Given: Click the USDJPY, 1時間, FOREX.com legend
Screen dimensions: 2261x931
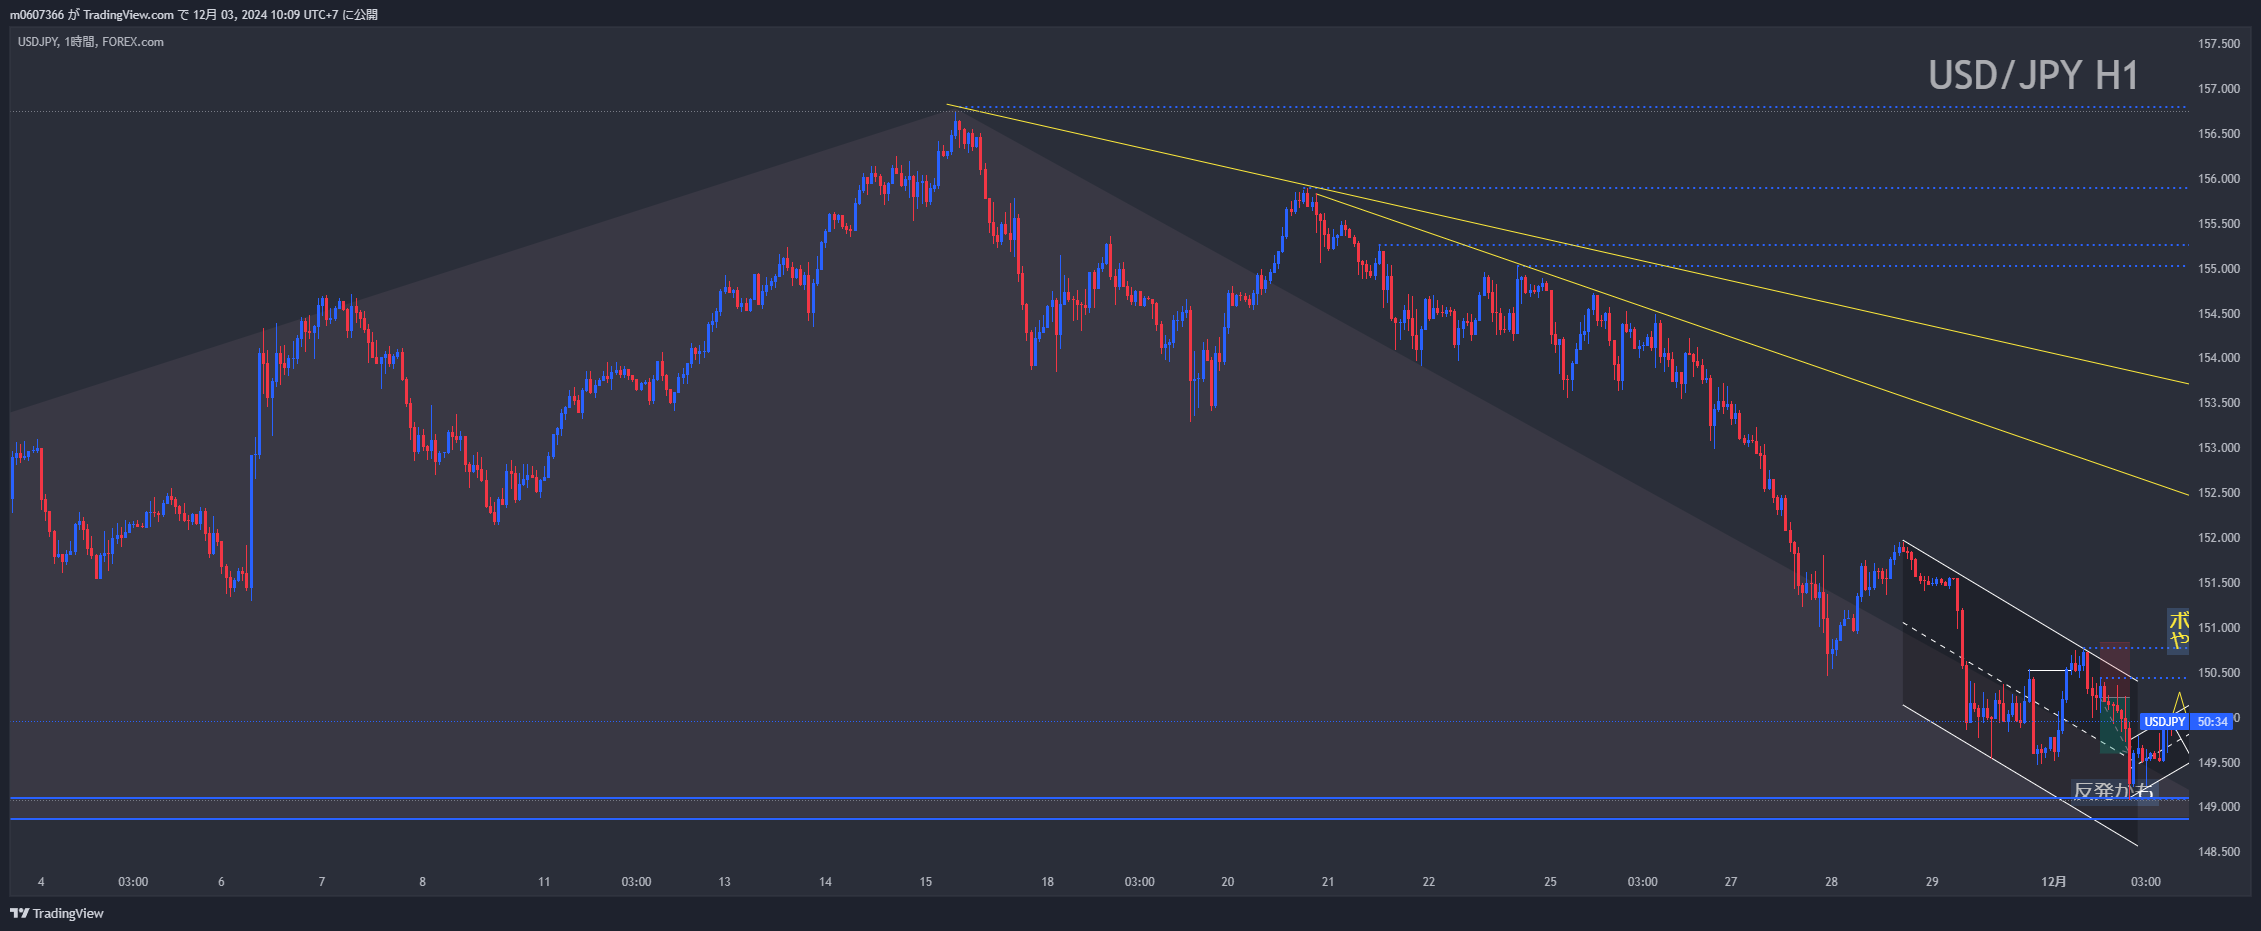Looking at the screenshot, I should click(x=91, y=42).
